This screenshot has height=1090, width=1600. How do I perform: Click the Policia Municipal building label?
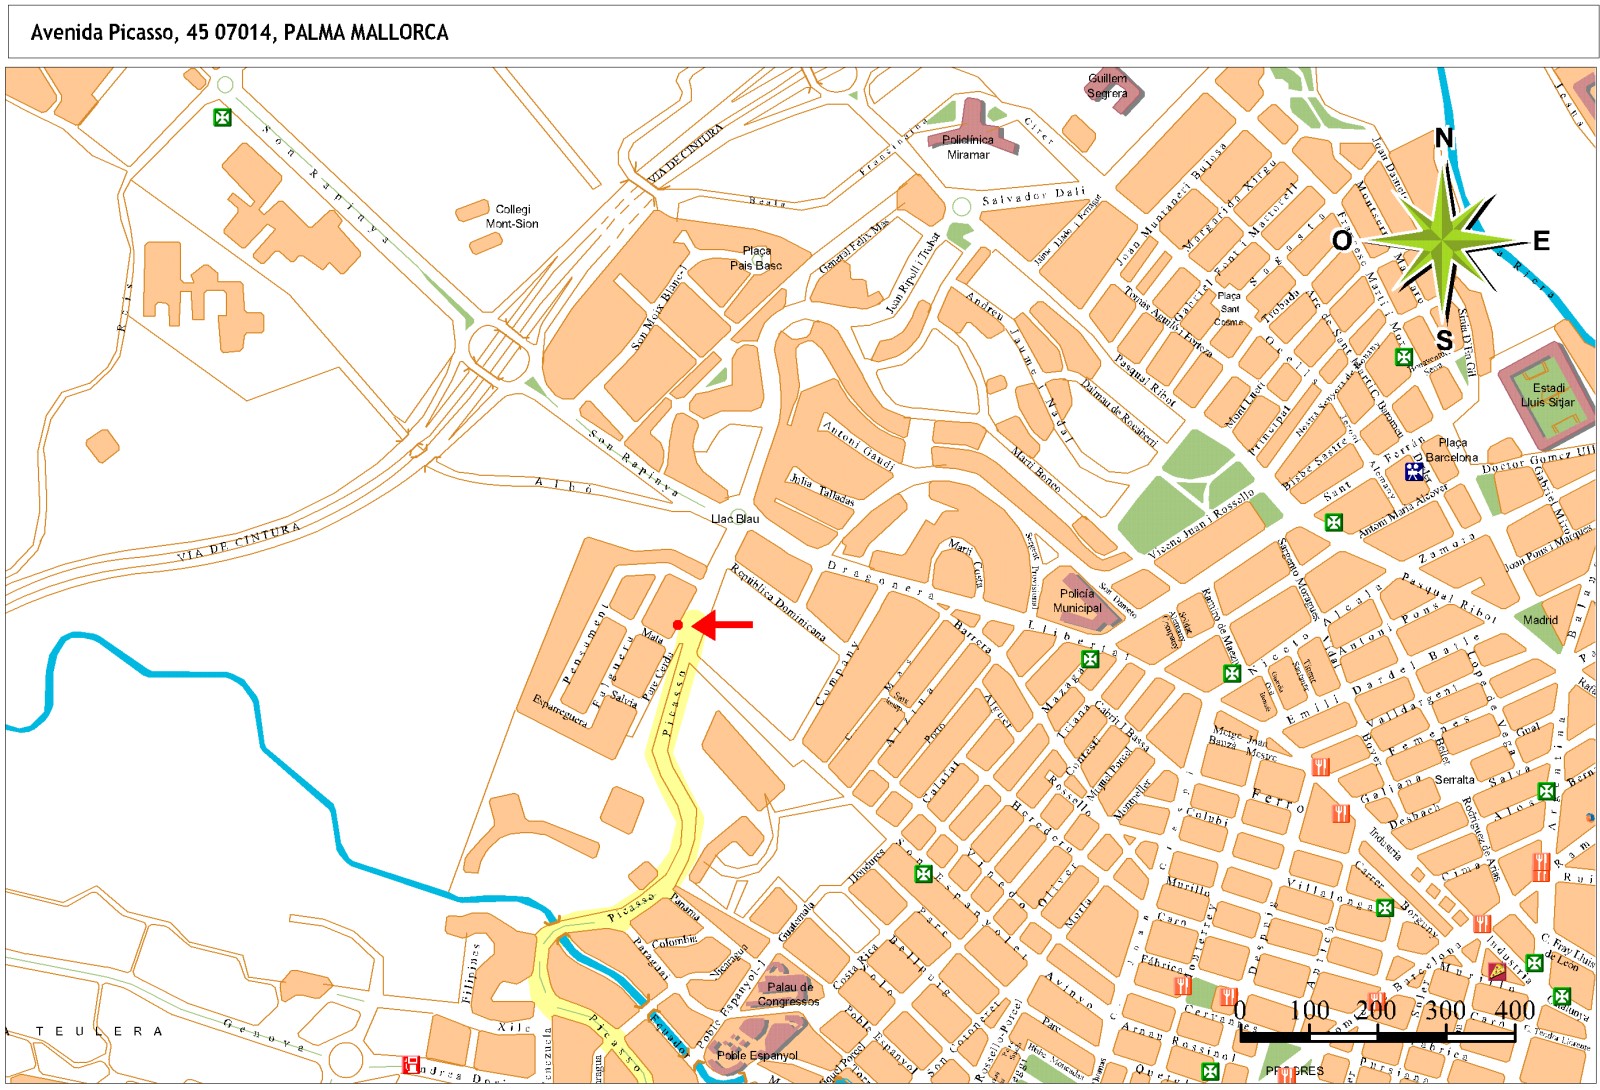click(1077, 600)
